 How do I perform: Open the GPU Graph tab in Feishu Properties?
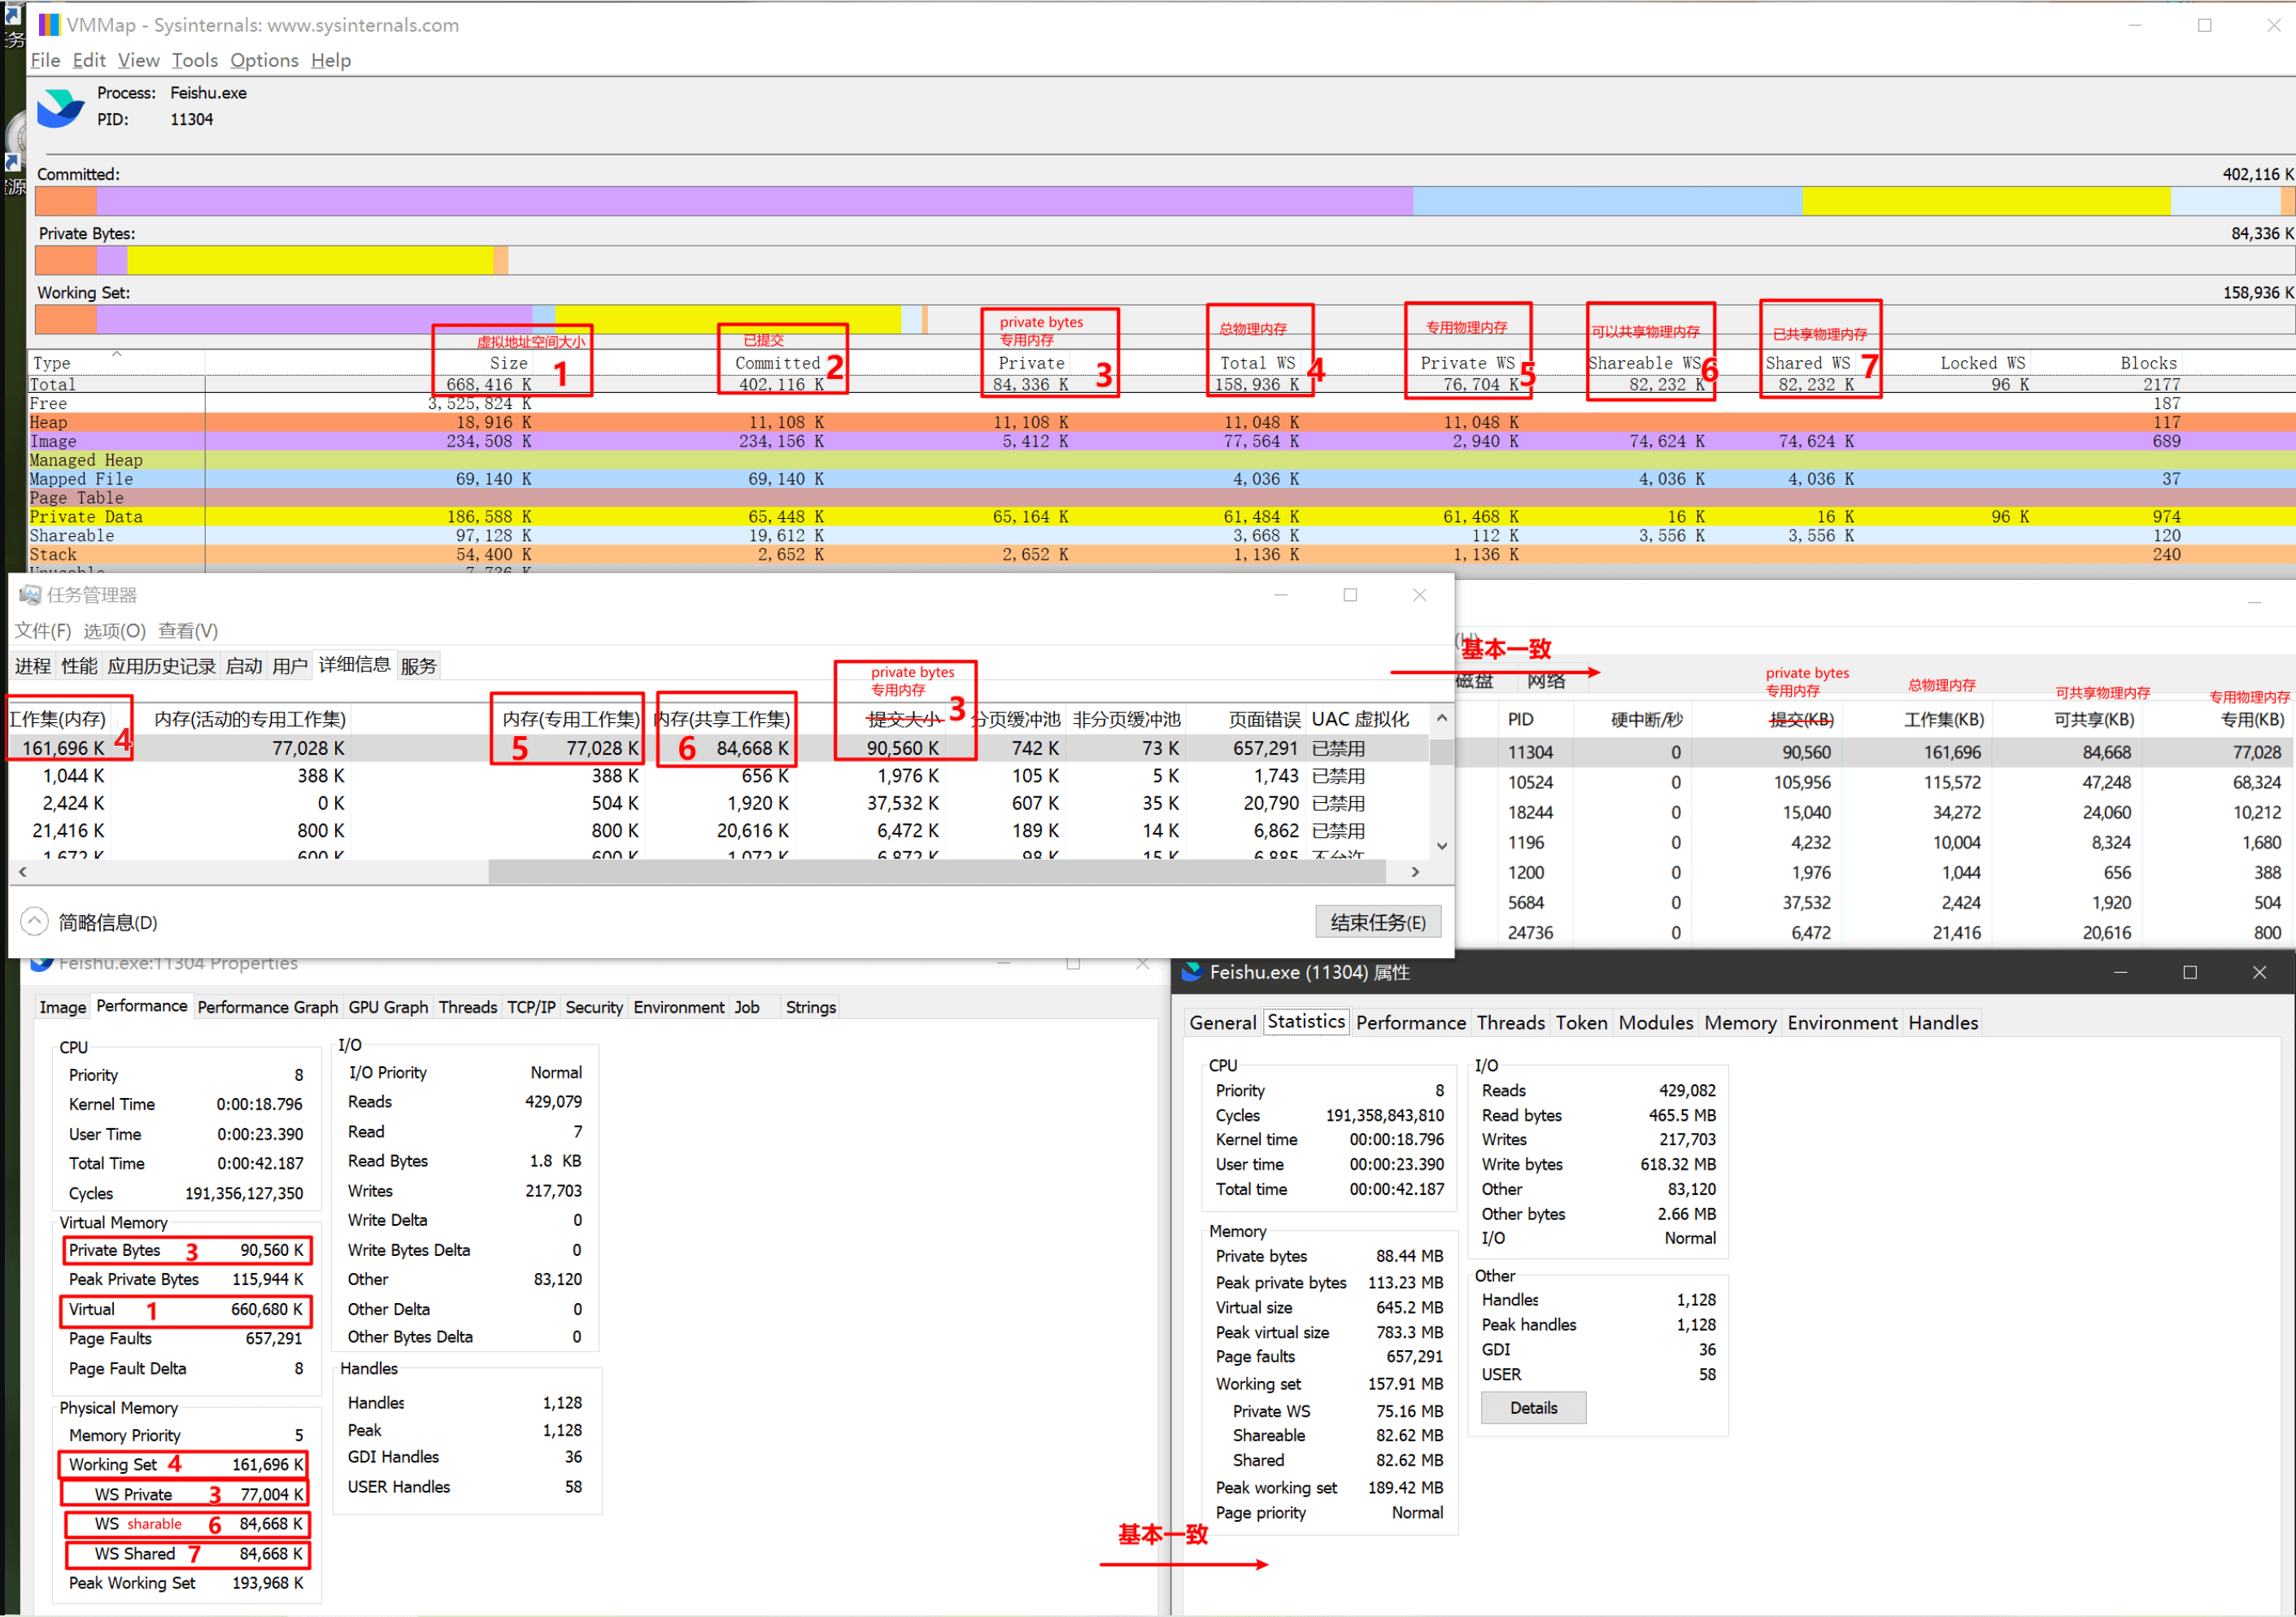point(388,1007)
